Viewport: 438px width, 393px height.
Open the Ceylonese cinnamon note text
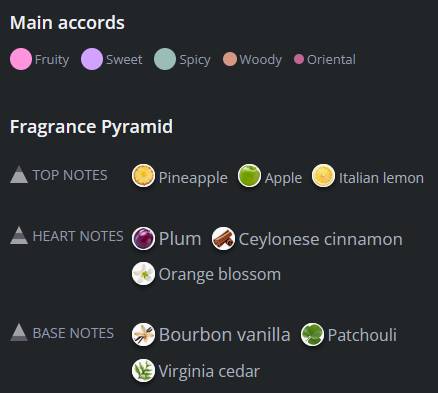coord(321,239)
